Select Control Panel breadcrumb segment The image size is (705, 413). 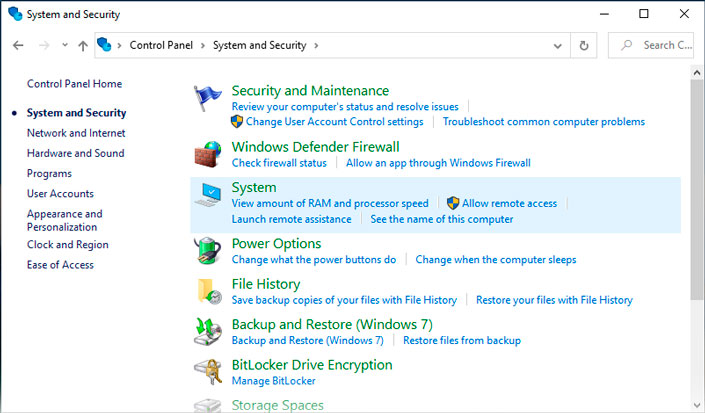click(x=161, y=45)
